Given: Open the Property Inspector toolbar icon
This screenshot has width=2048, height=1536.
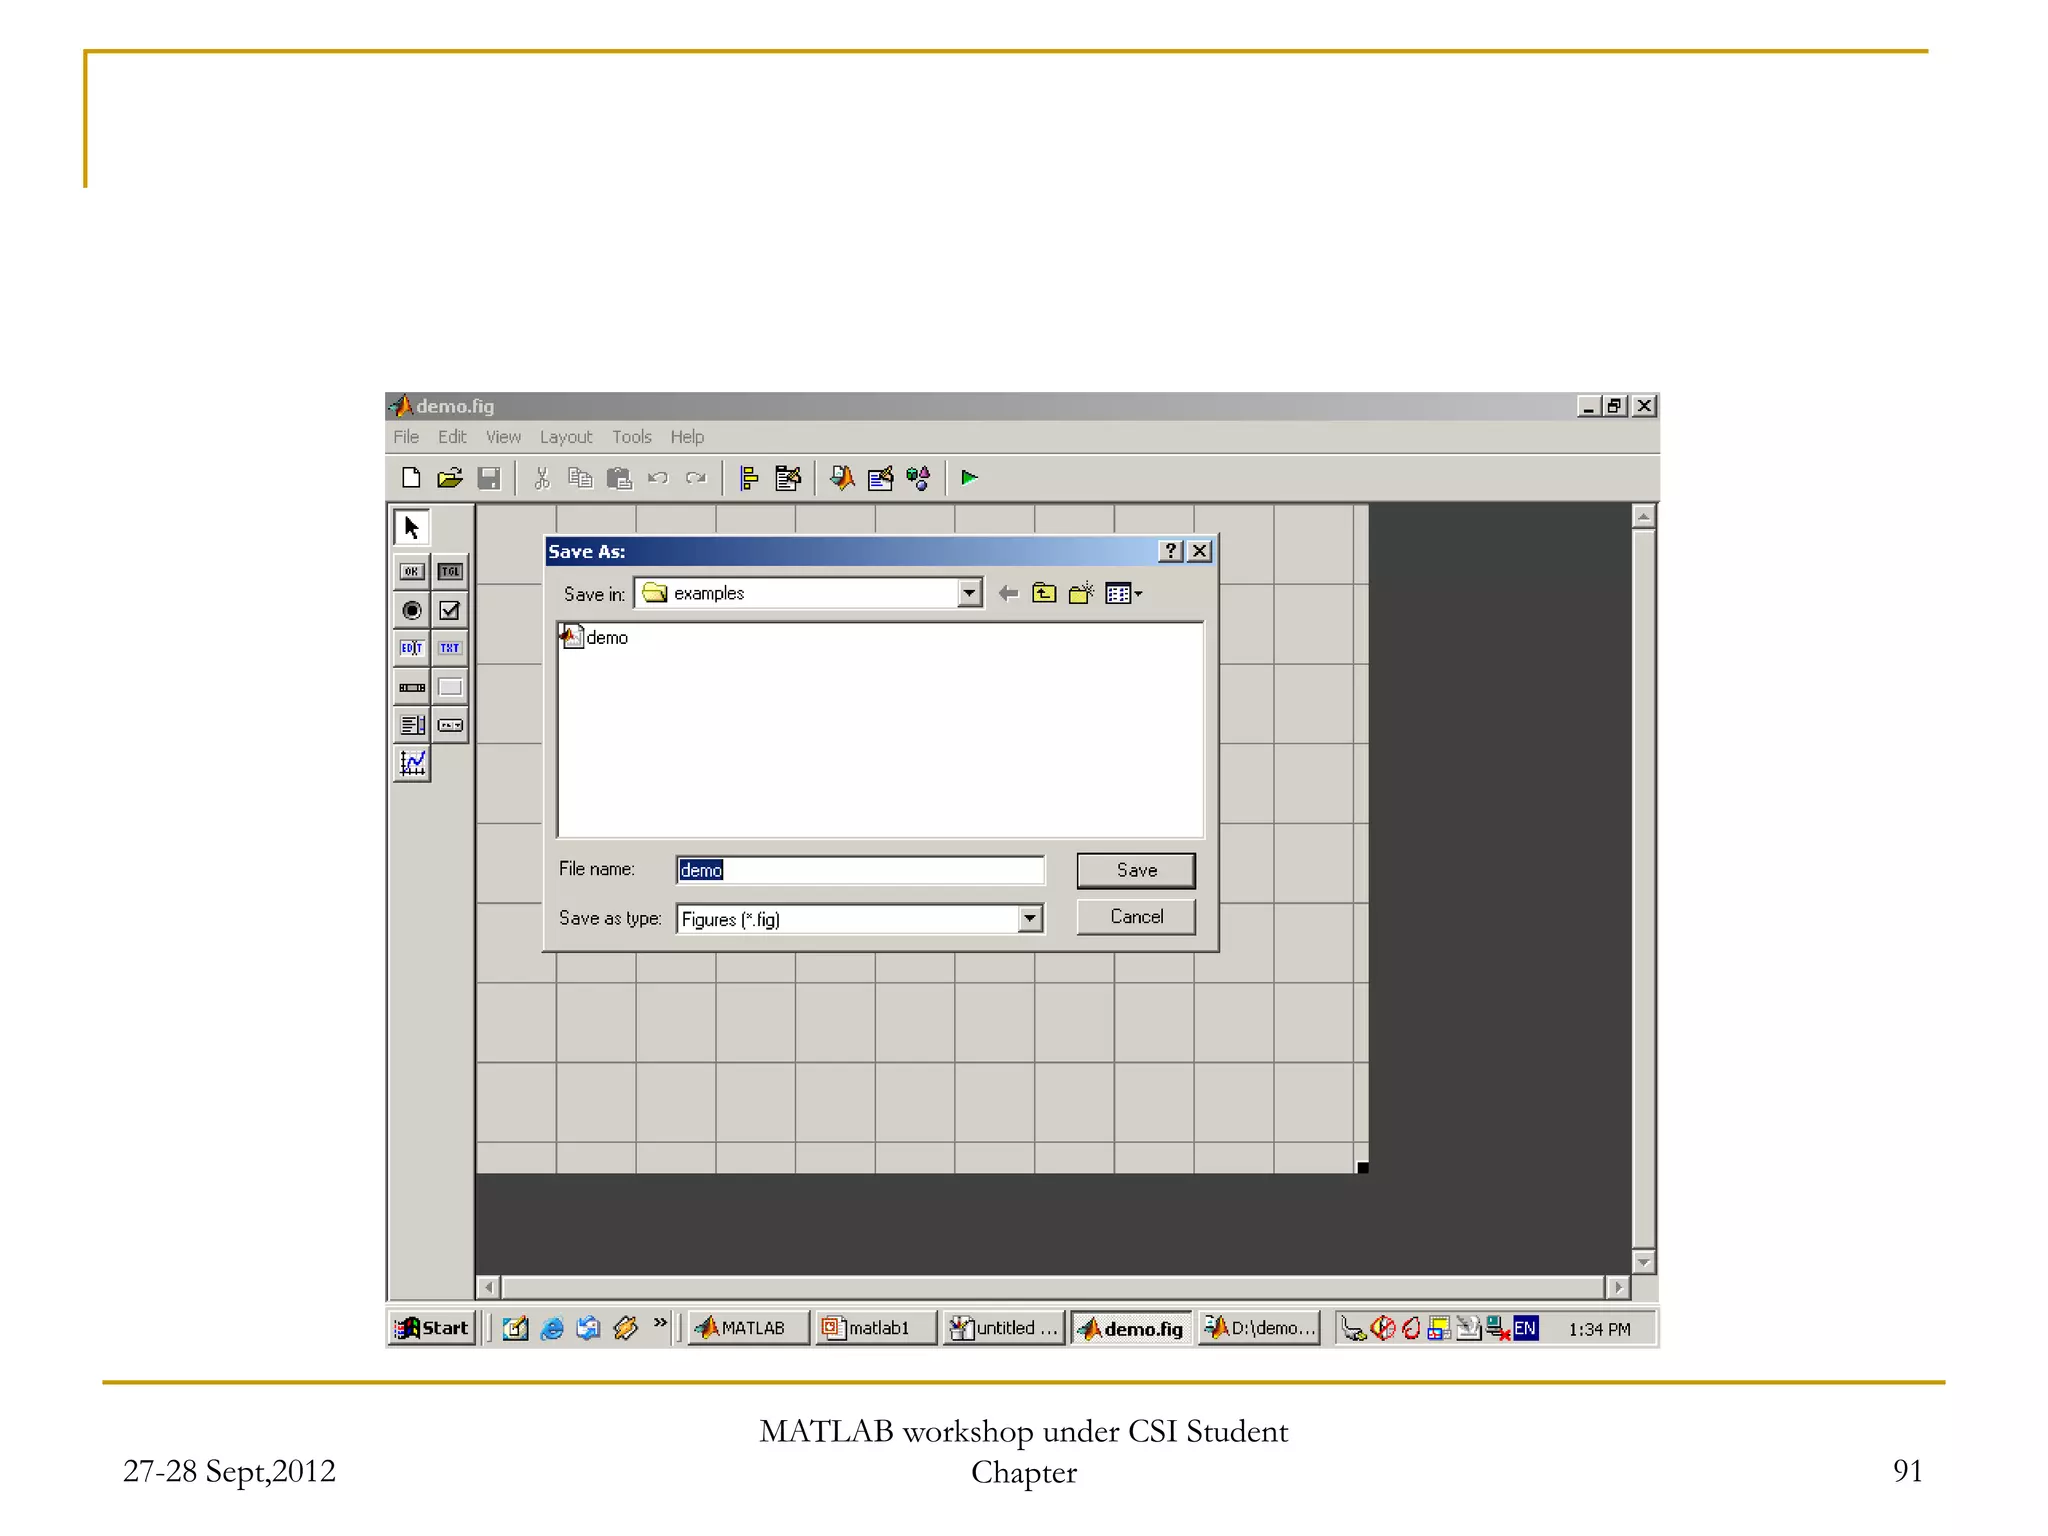Looking at the screenshot, I should pos(880,478).
